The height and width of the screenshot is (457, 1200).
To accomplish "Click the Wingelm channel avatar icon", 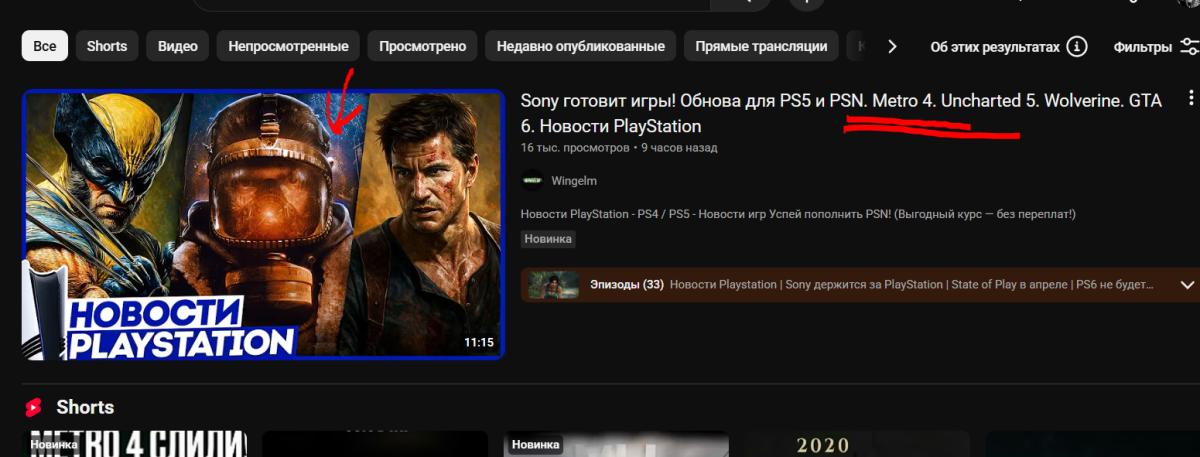I will click(x=532, y=181).
